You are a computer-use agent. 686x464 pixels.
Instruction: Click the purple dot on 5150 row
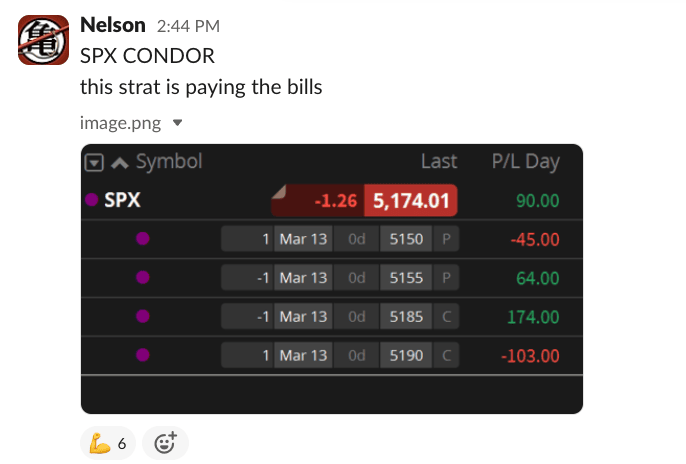tap(142, 239)
